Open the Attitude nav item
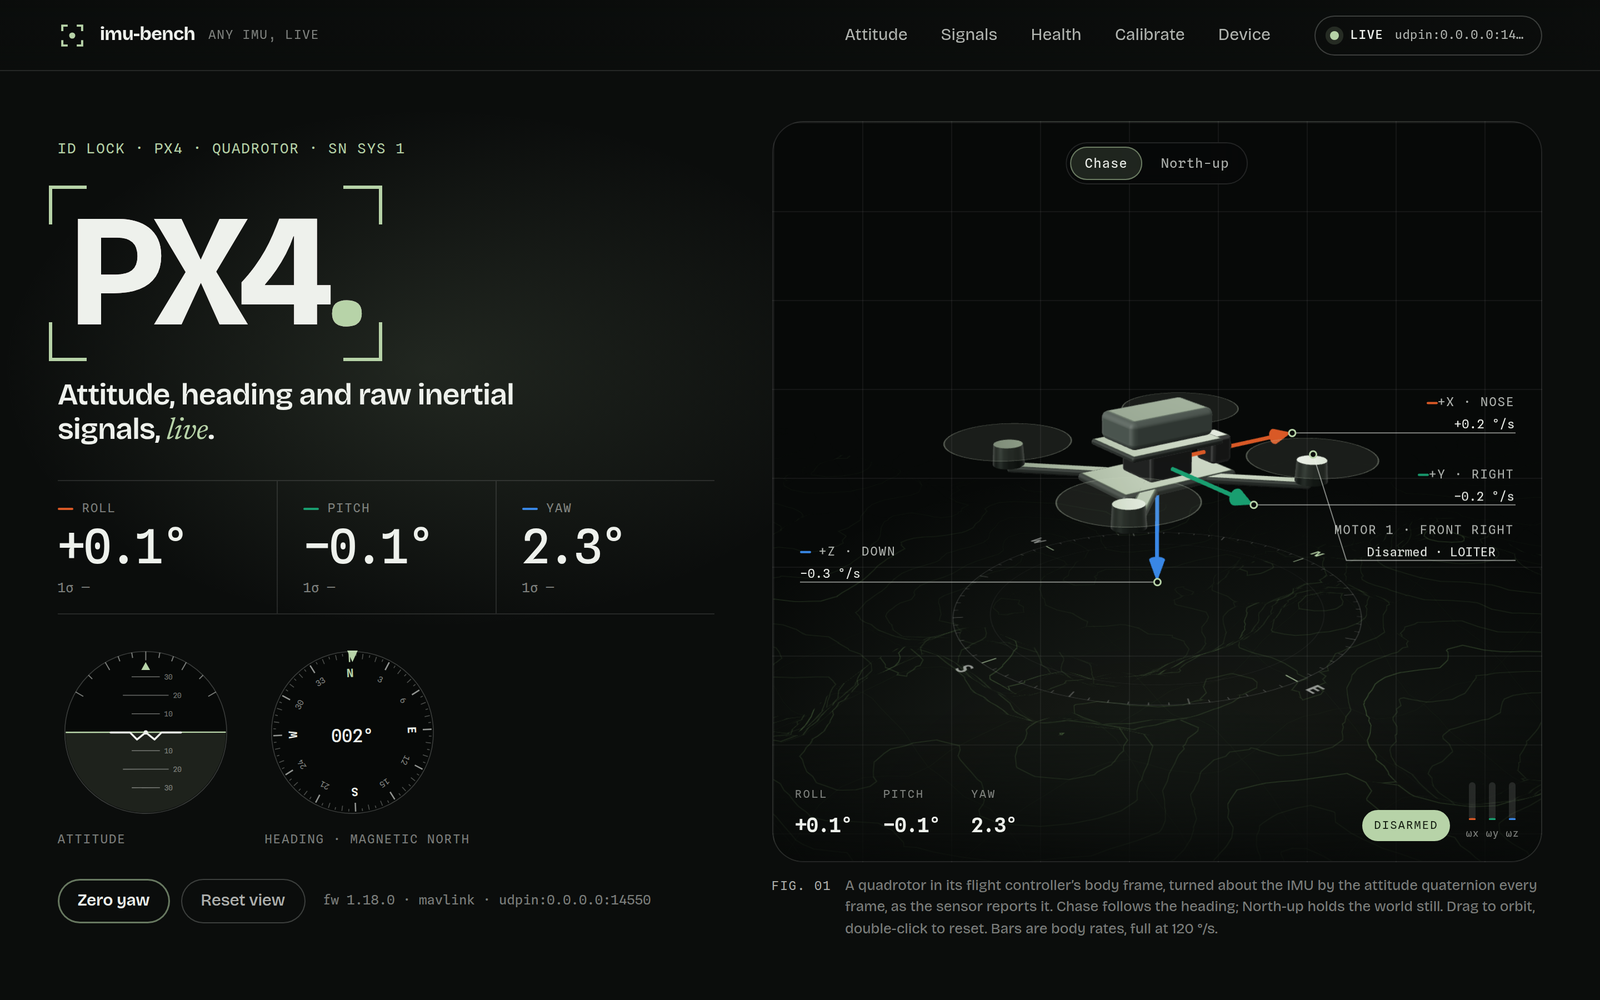This screenshot has width=1600, height=1000. point(876,35)
